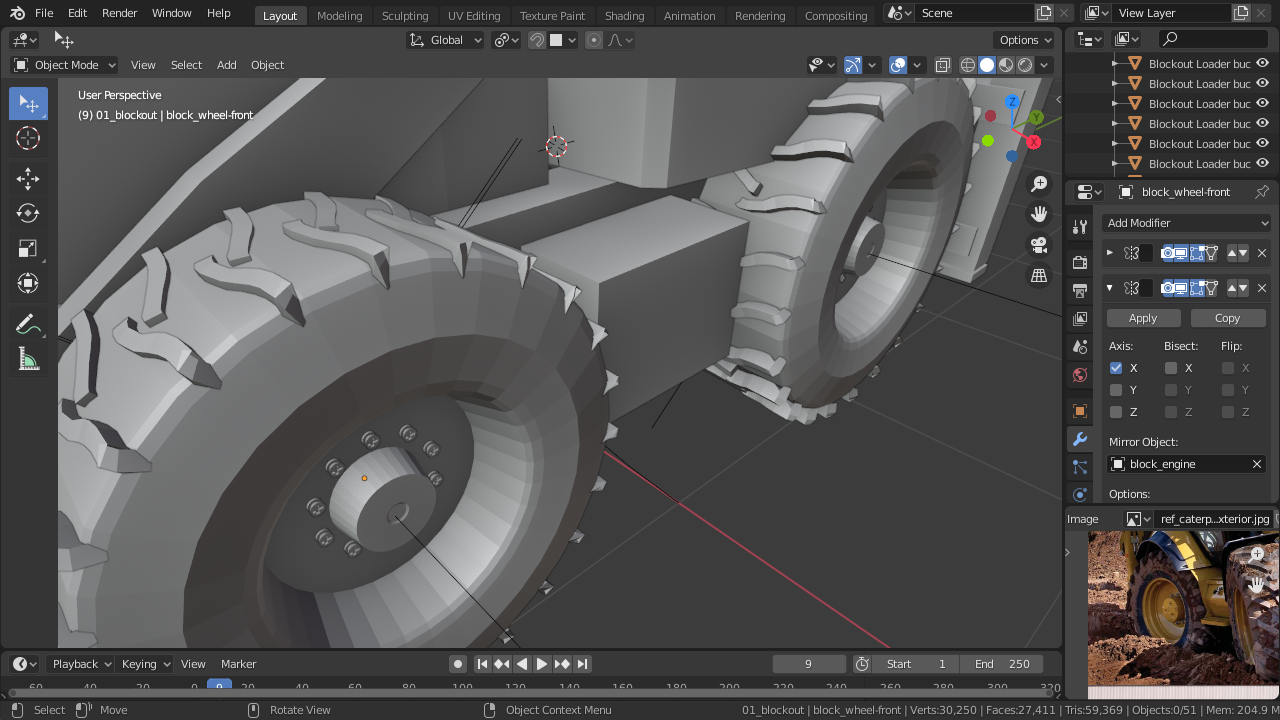1280x720 pixels.
Task: Open Global transform orientation dropdown
Action: click(446, 40)
